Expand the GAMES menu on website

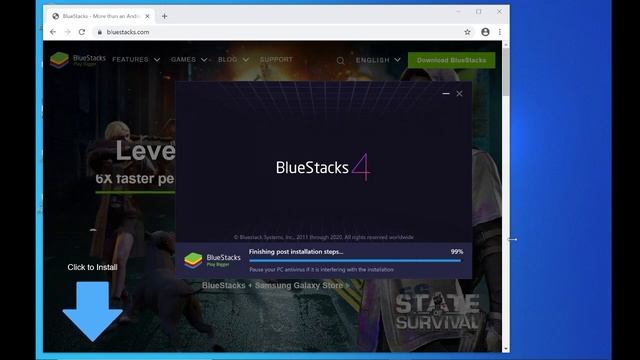pyautogui.click(x=189, y=60)
